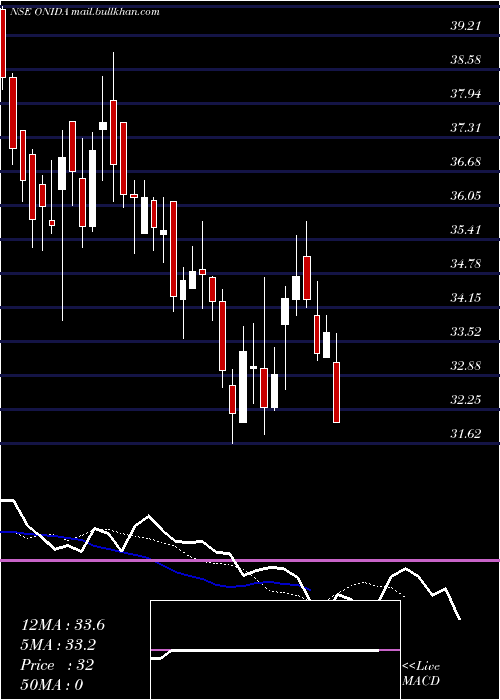Click the 38.58 price axis label
This screenshot has height=700, width=500.
465,60
